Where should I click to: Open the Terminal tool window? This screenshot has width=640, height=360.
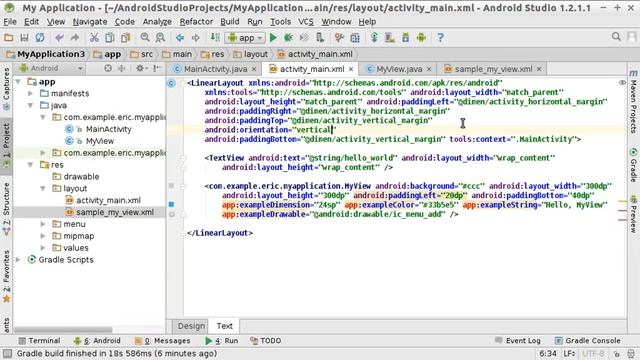click(40, 340)
